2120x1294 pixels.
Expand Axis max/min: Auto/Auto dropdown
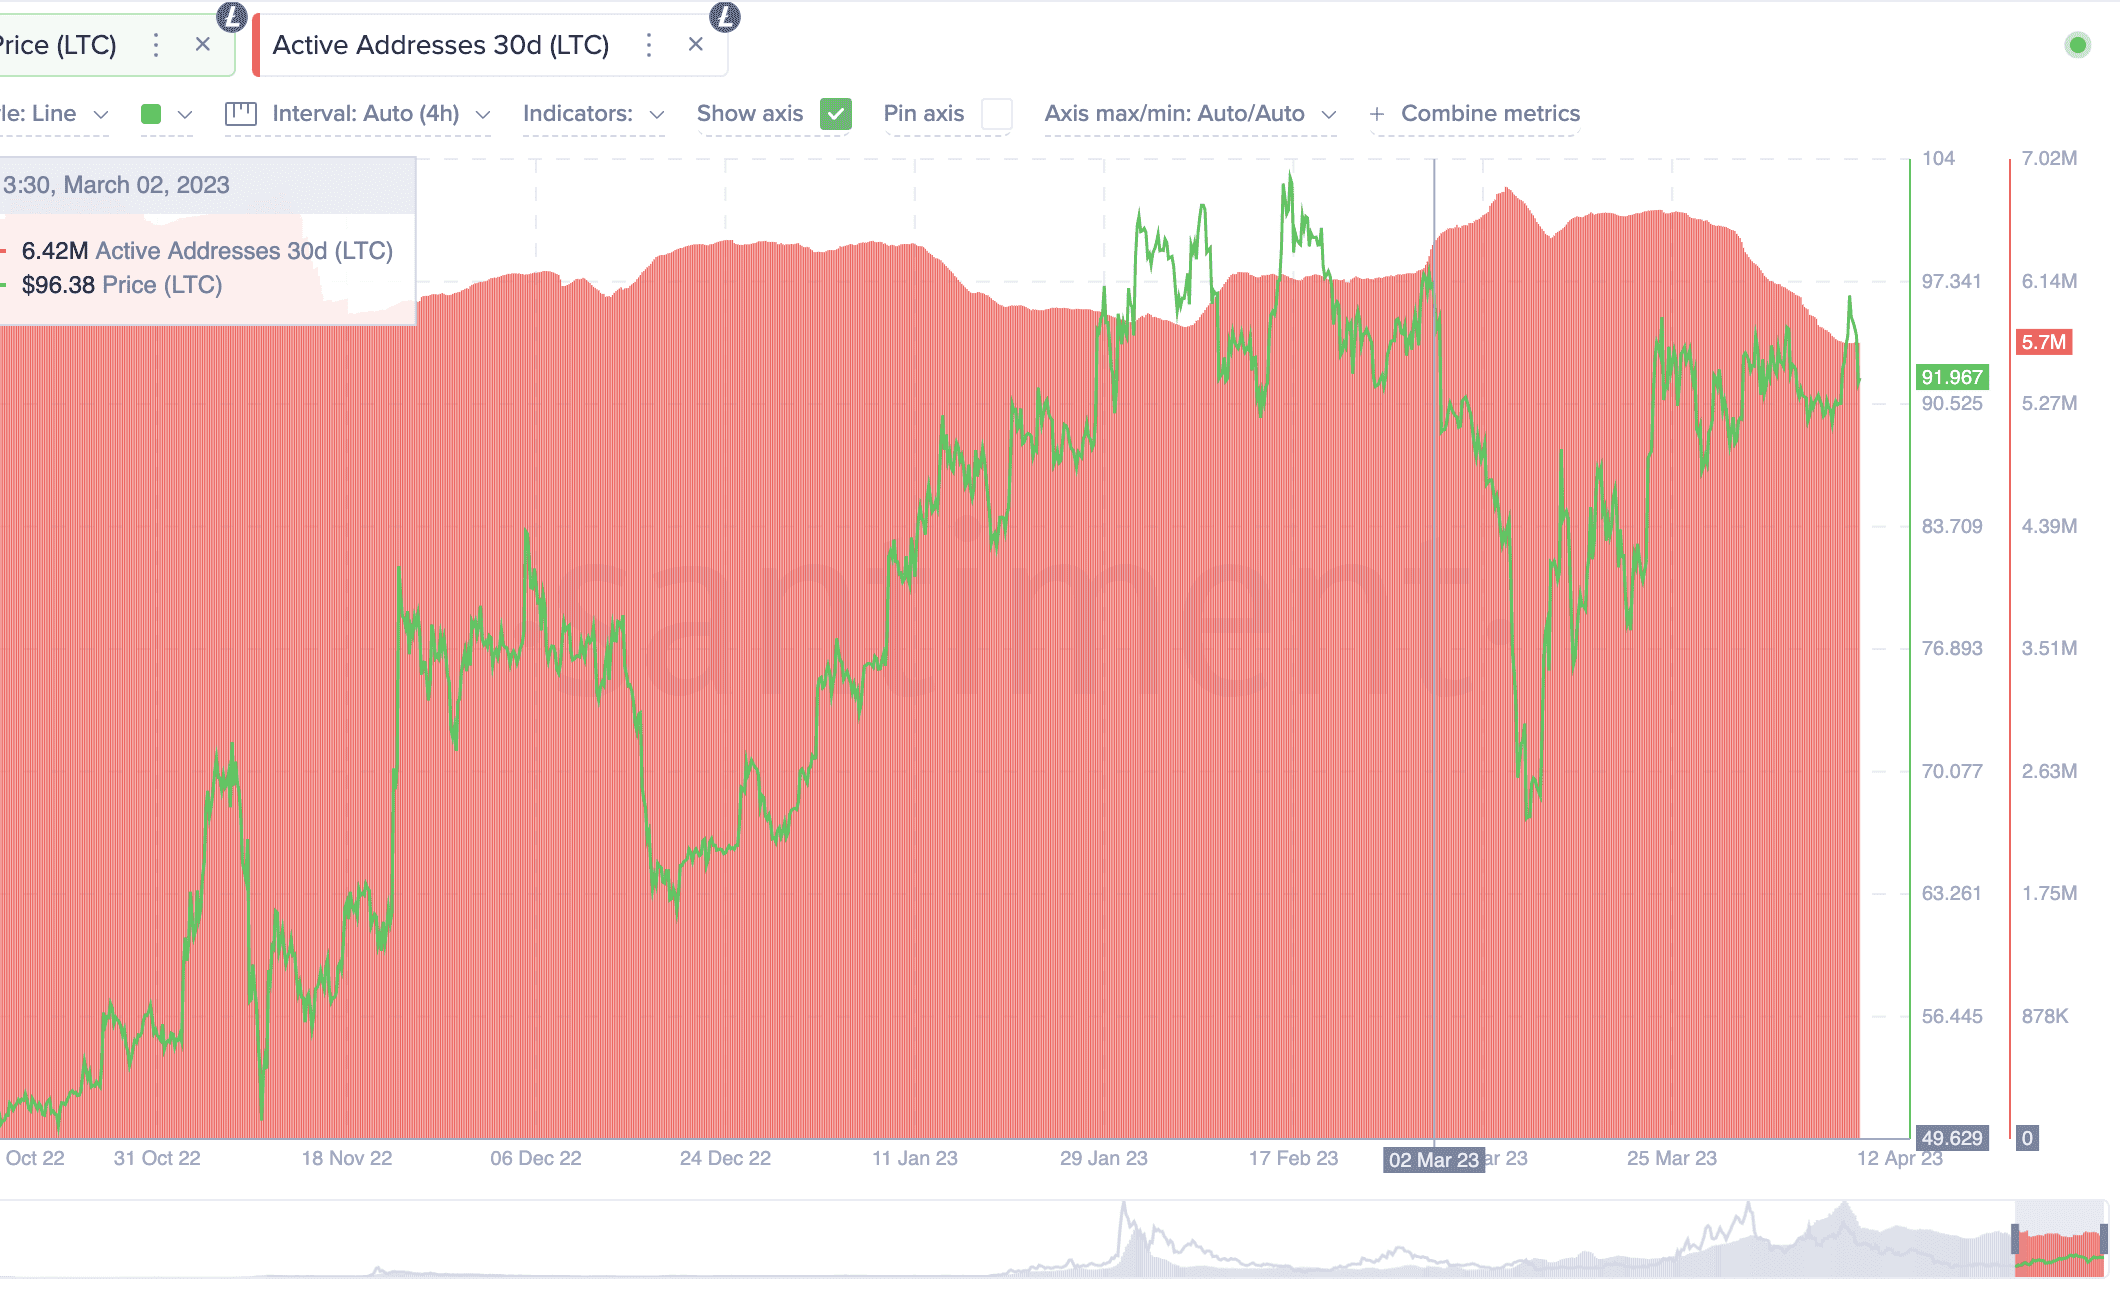coord(1189,114)
